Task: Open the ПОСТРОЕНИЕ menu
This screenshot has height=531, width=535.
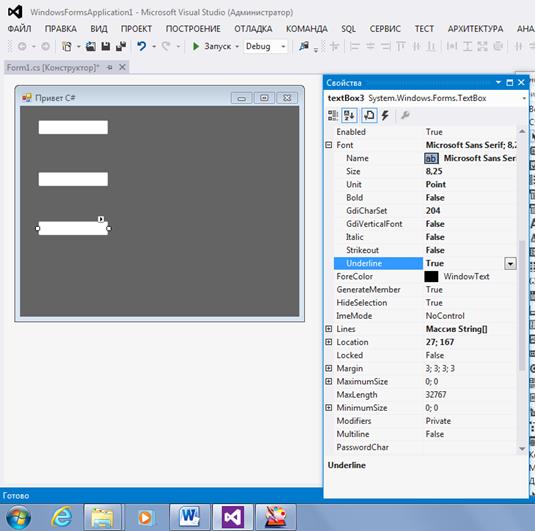Action: 193,29
